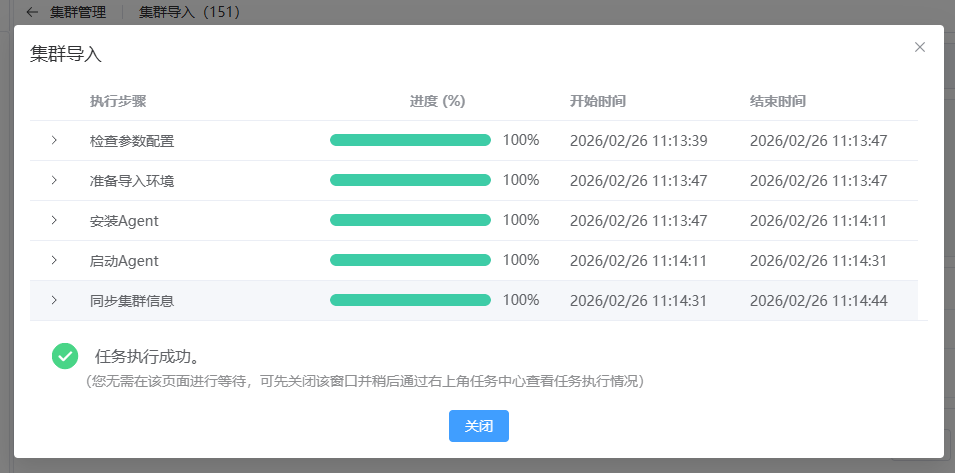The height and width of the screenshot is (473, 955).
Task: Click the green success checkmark icon
Action: (x=65, y=356)
